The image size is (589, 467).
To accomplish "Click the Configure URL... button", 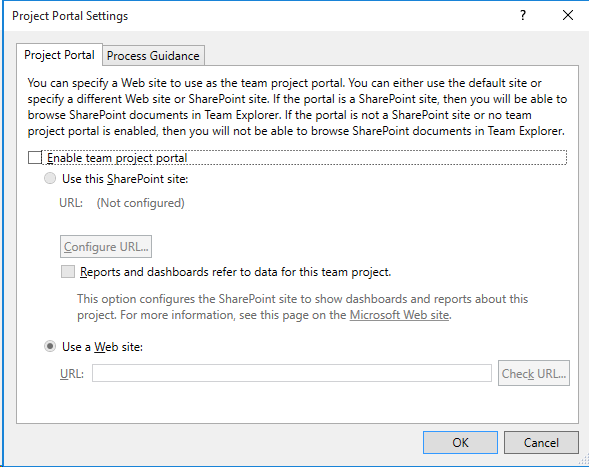I will 106,246.
